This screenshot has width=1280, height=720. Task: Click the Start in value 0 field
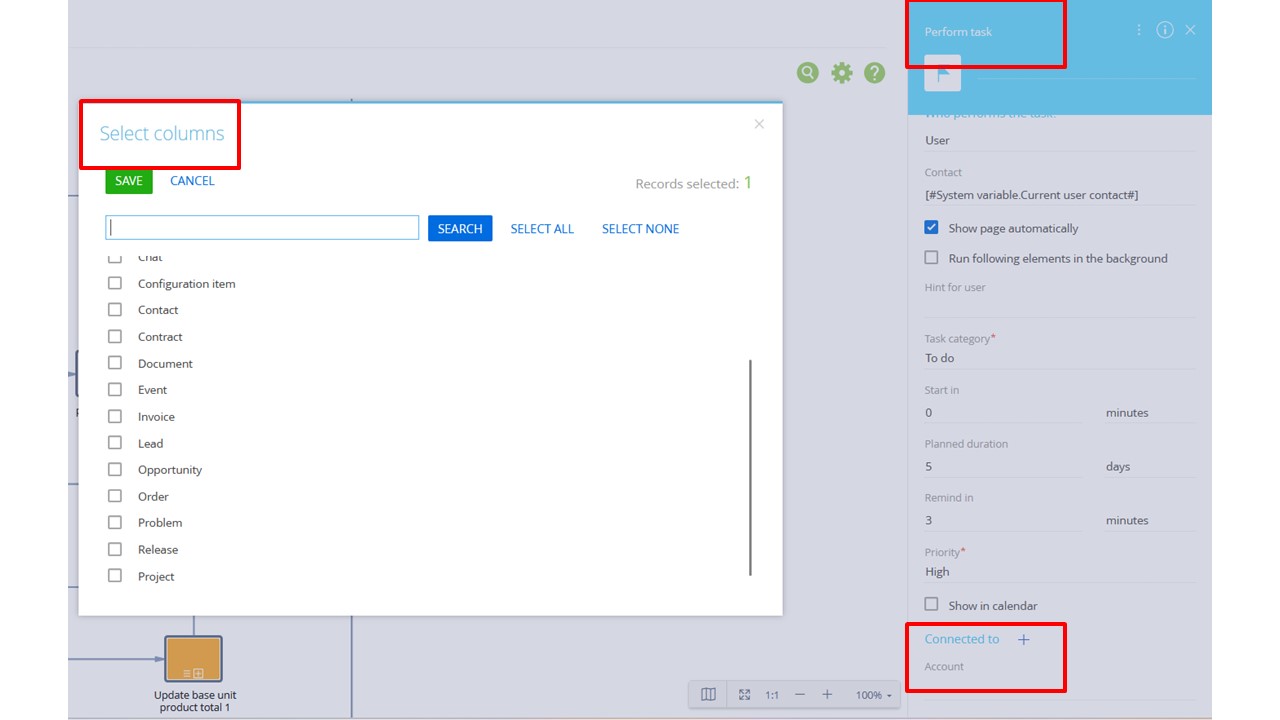pos(1004,412)
